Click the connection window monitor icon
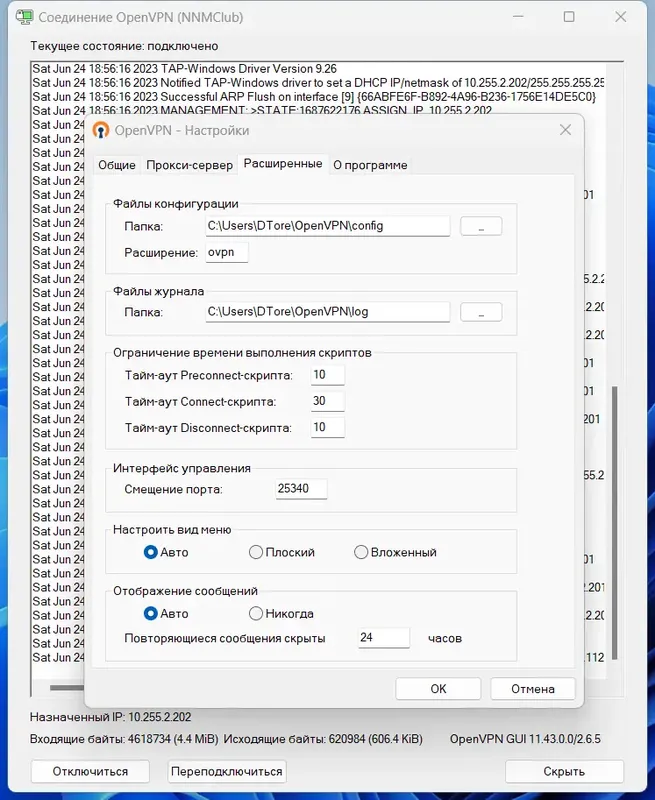Screen dimensions: 655x800 pos(24,17)
